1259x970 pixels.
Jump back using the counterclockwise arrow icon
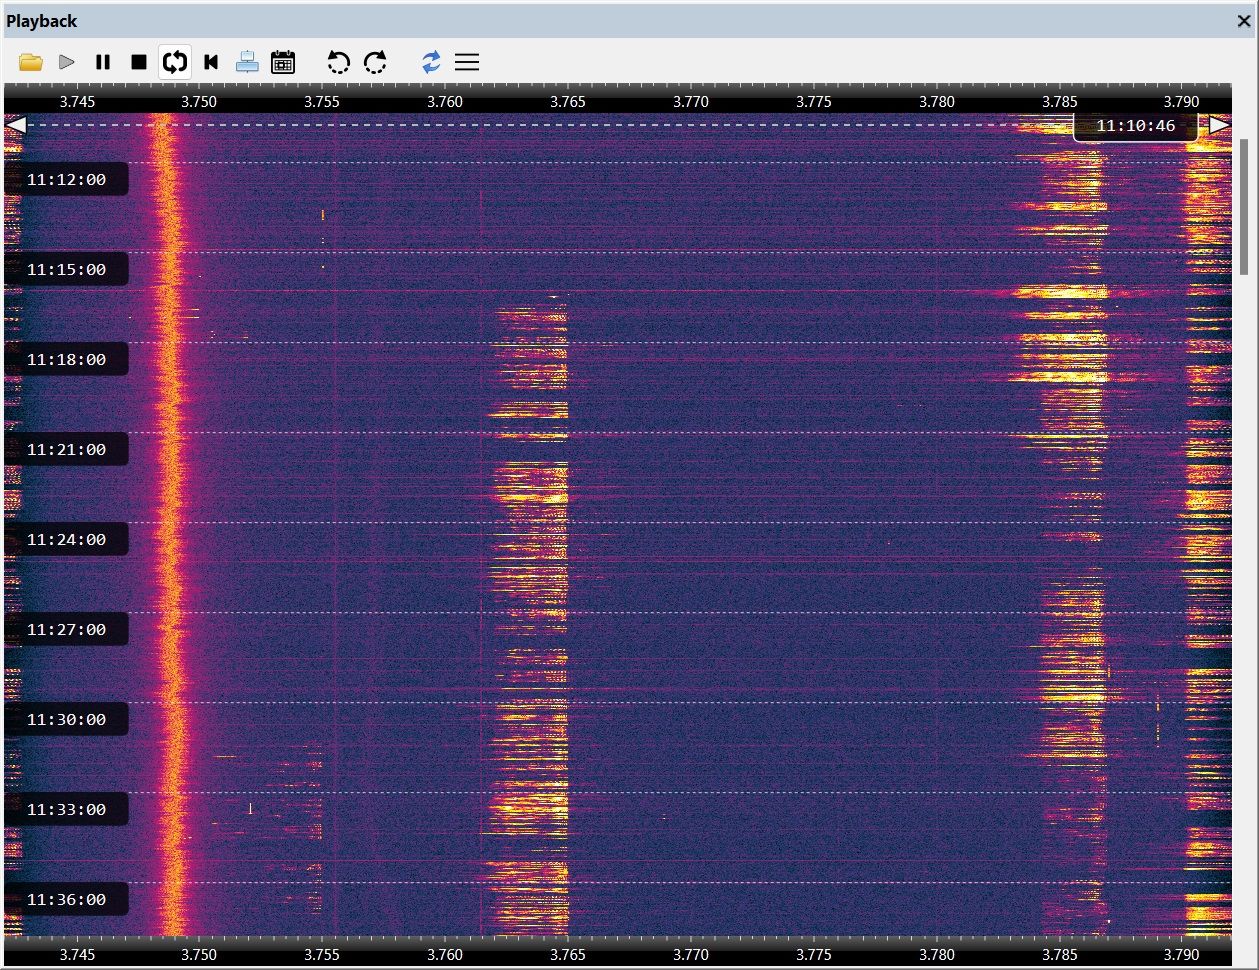pyautogui.click(x=339, y=62)
